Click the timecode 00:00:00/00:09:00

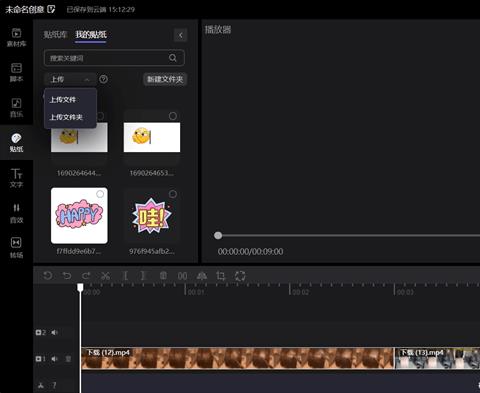[x=250, y=251]
